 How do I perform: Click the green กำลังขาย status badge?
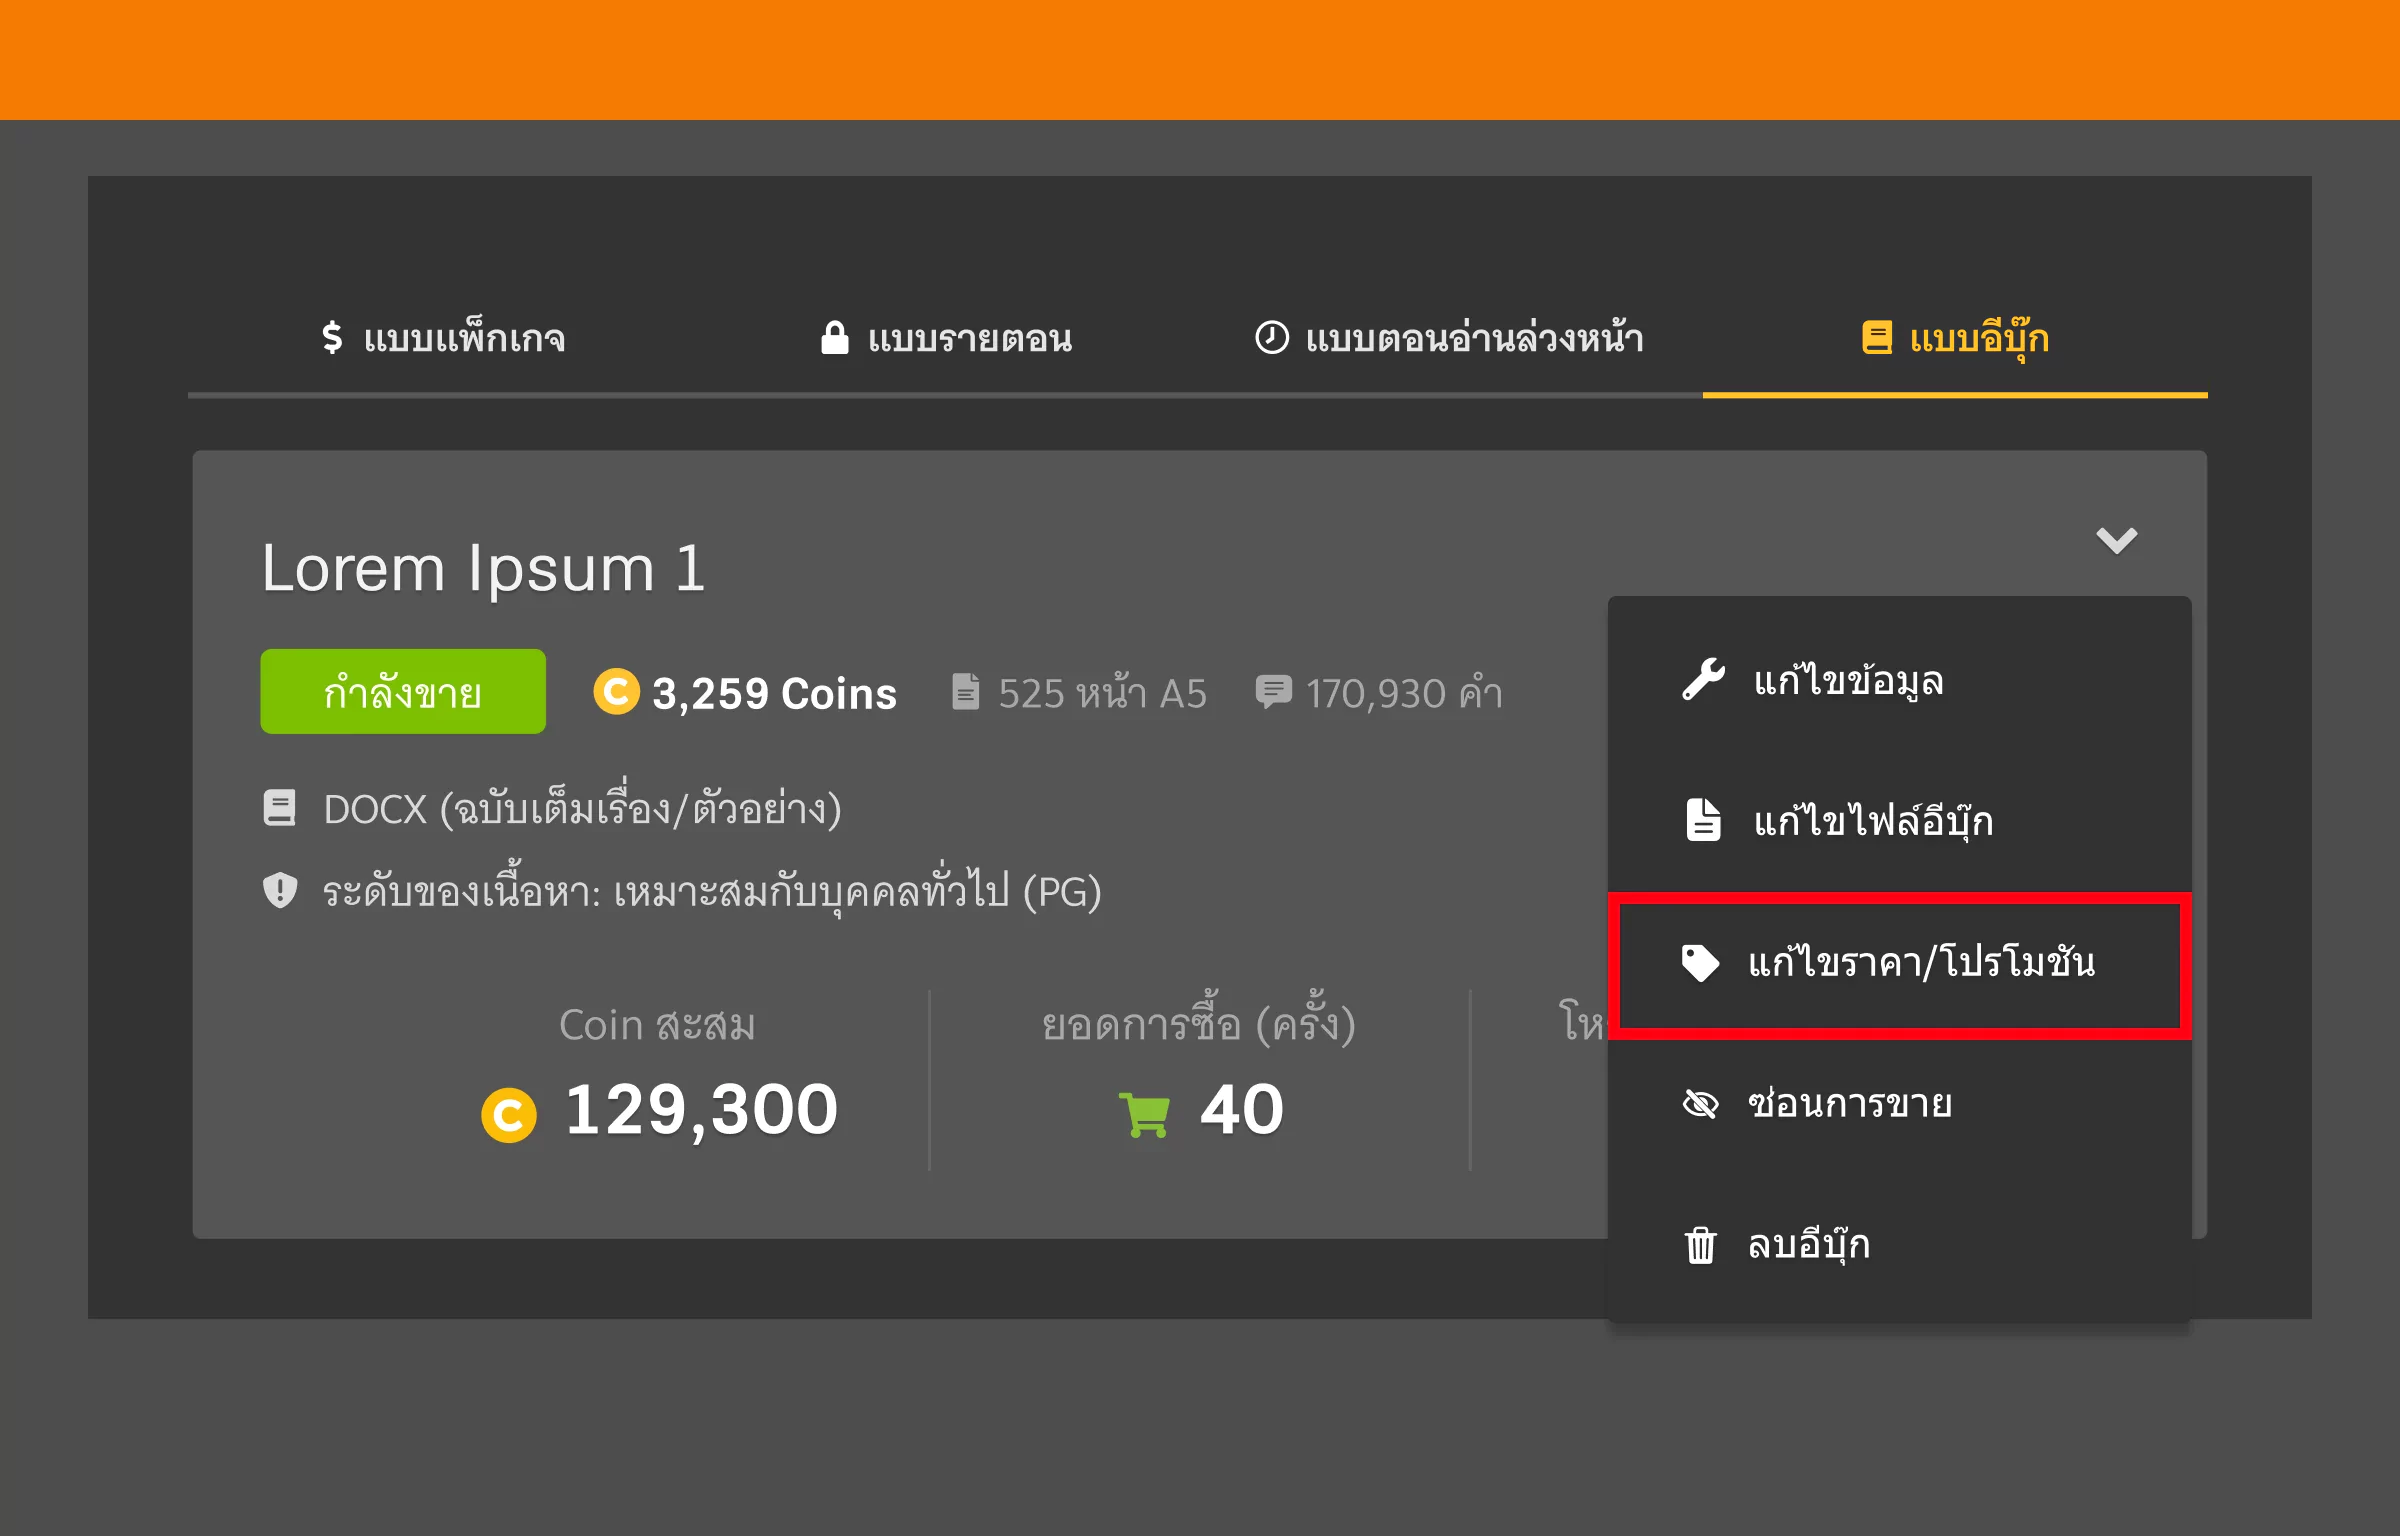pyautogui.click(x=403, y=692)
